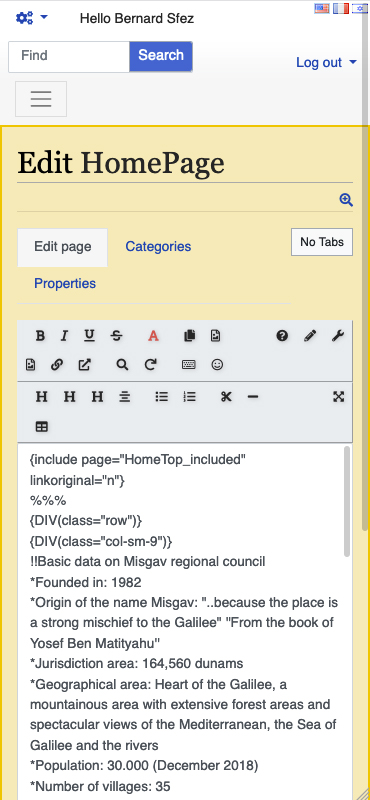Image resolution: width=370 pixels, height=800 pixels.
Task: Click the blue Search button
Action: coord(161,56)
